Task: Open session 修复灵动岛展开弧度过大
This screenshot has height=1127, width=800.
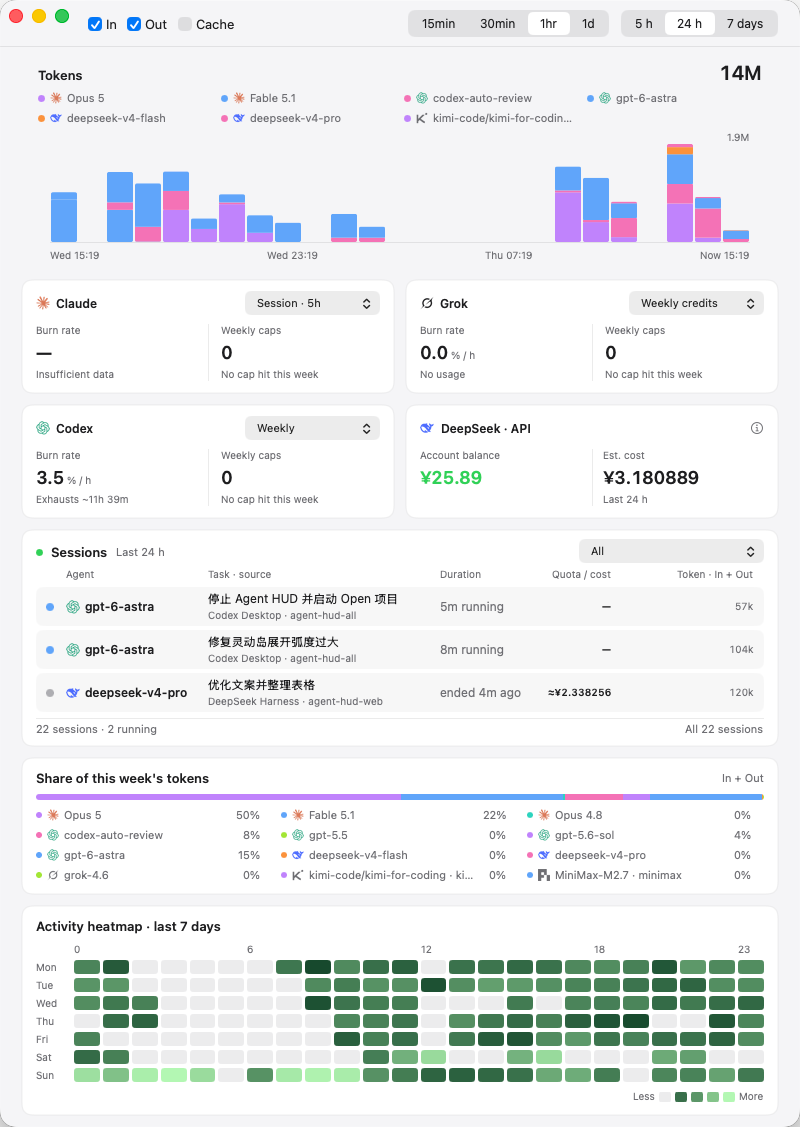Action: pos(400,650)
